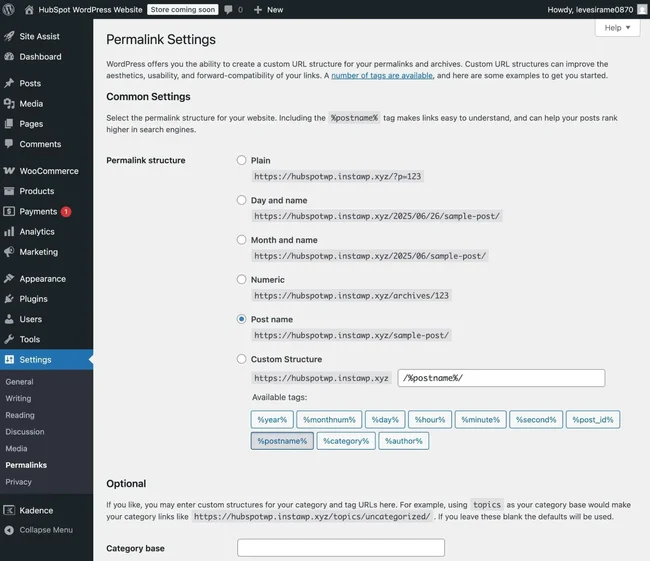Click the Site Assist rocket icon
Screen dimensions: 650x561
click(x=9, y=36)
